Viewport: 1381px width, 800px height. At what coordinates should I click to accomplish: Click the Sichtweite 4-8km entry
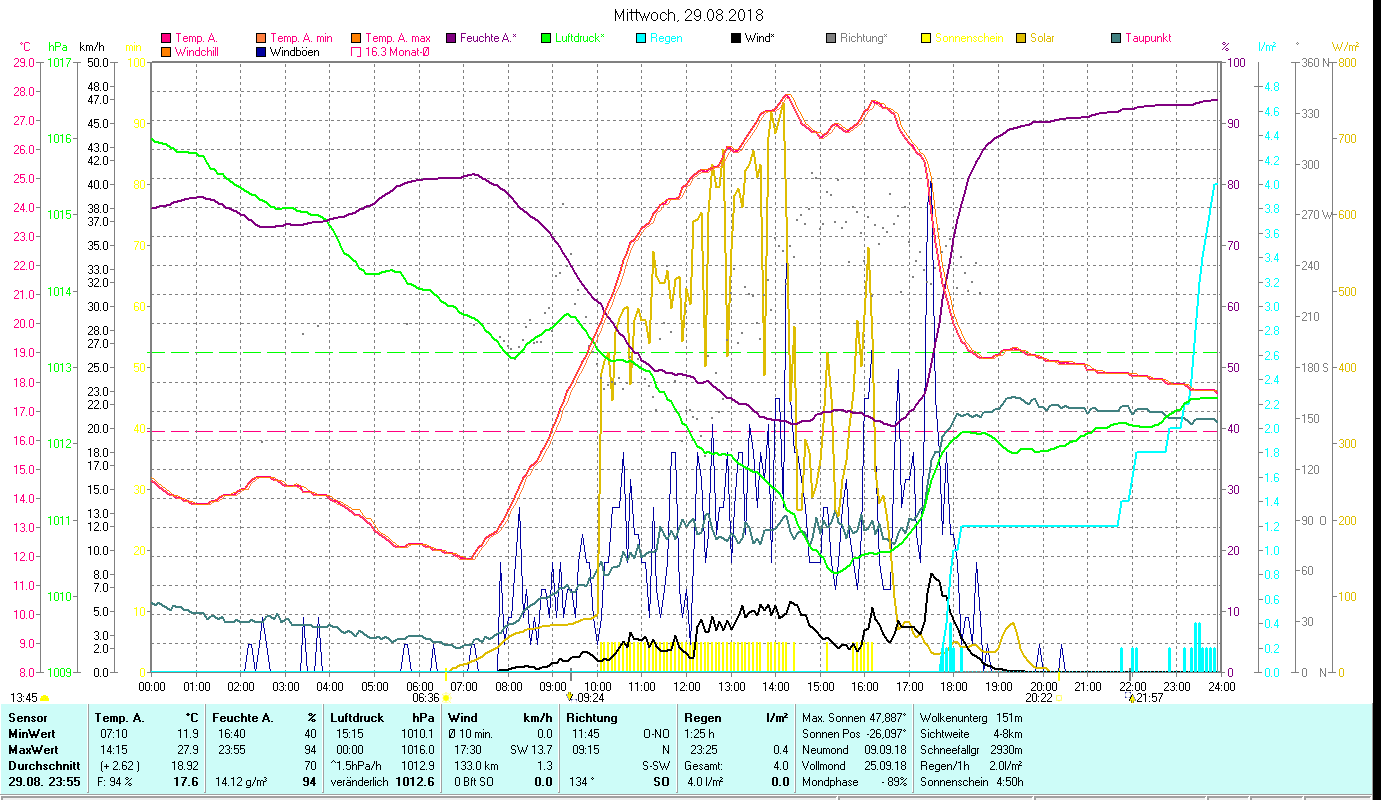coord(971,734)
